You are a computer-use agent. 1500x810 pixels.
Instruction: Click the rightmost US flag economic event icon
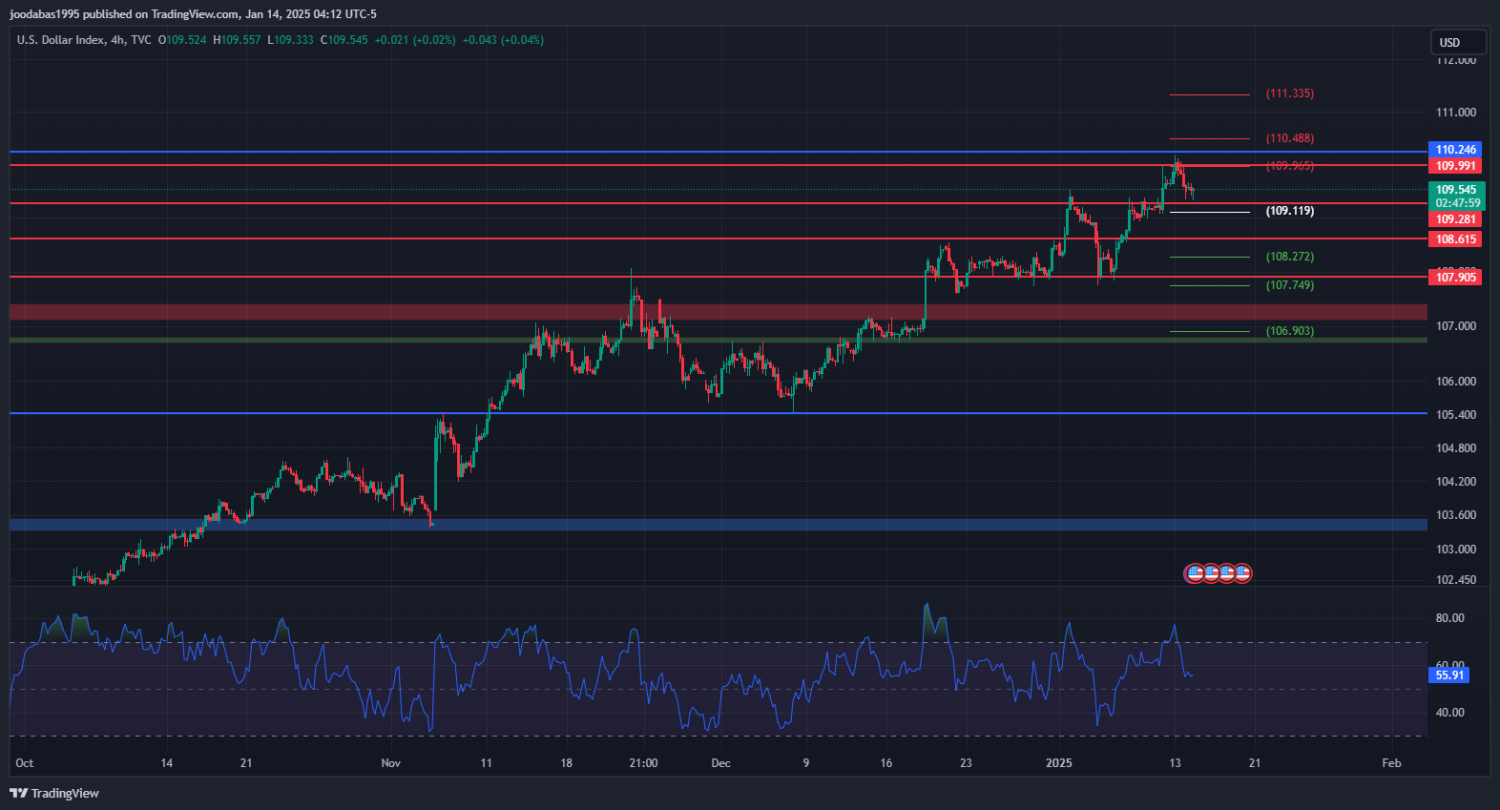(1242, 573)
